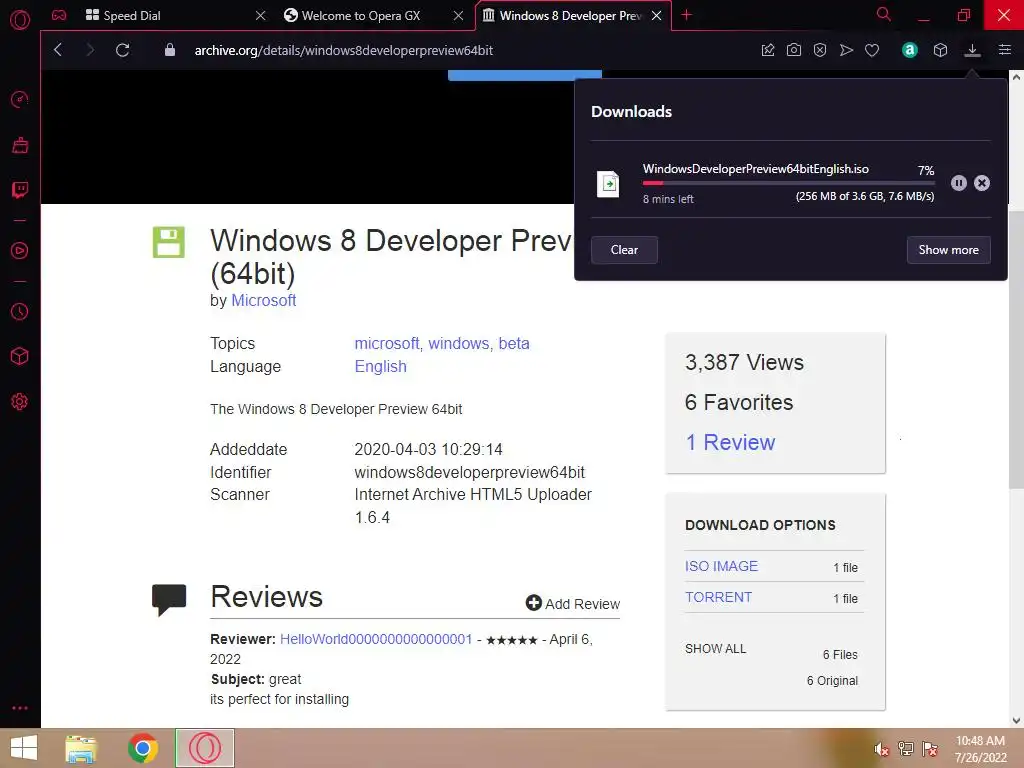Open a new tab with plus

(686, 15)
